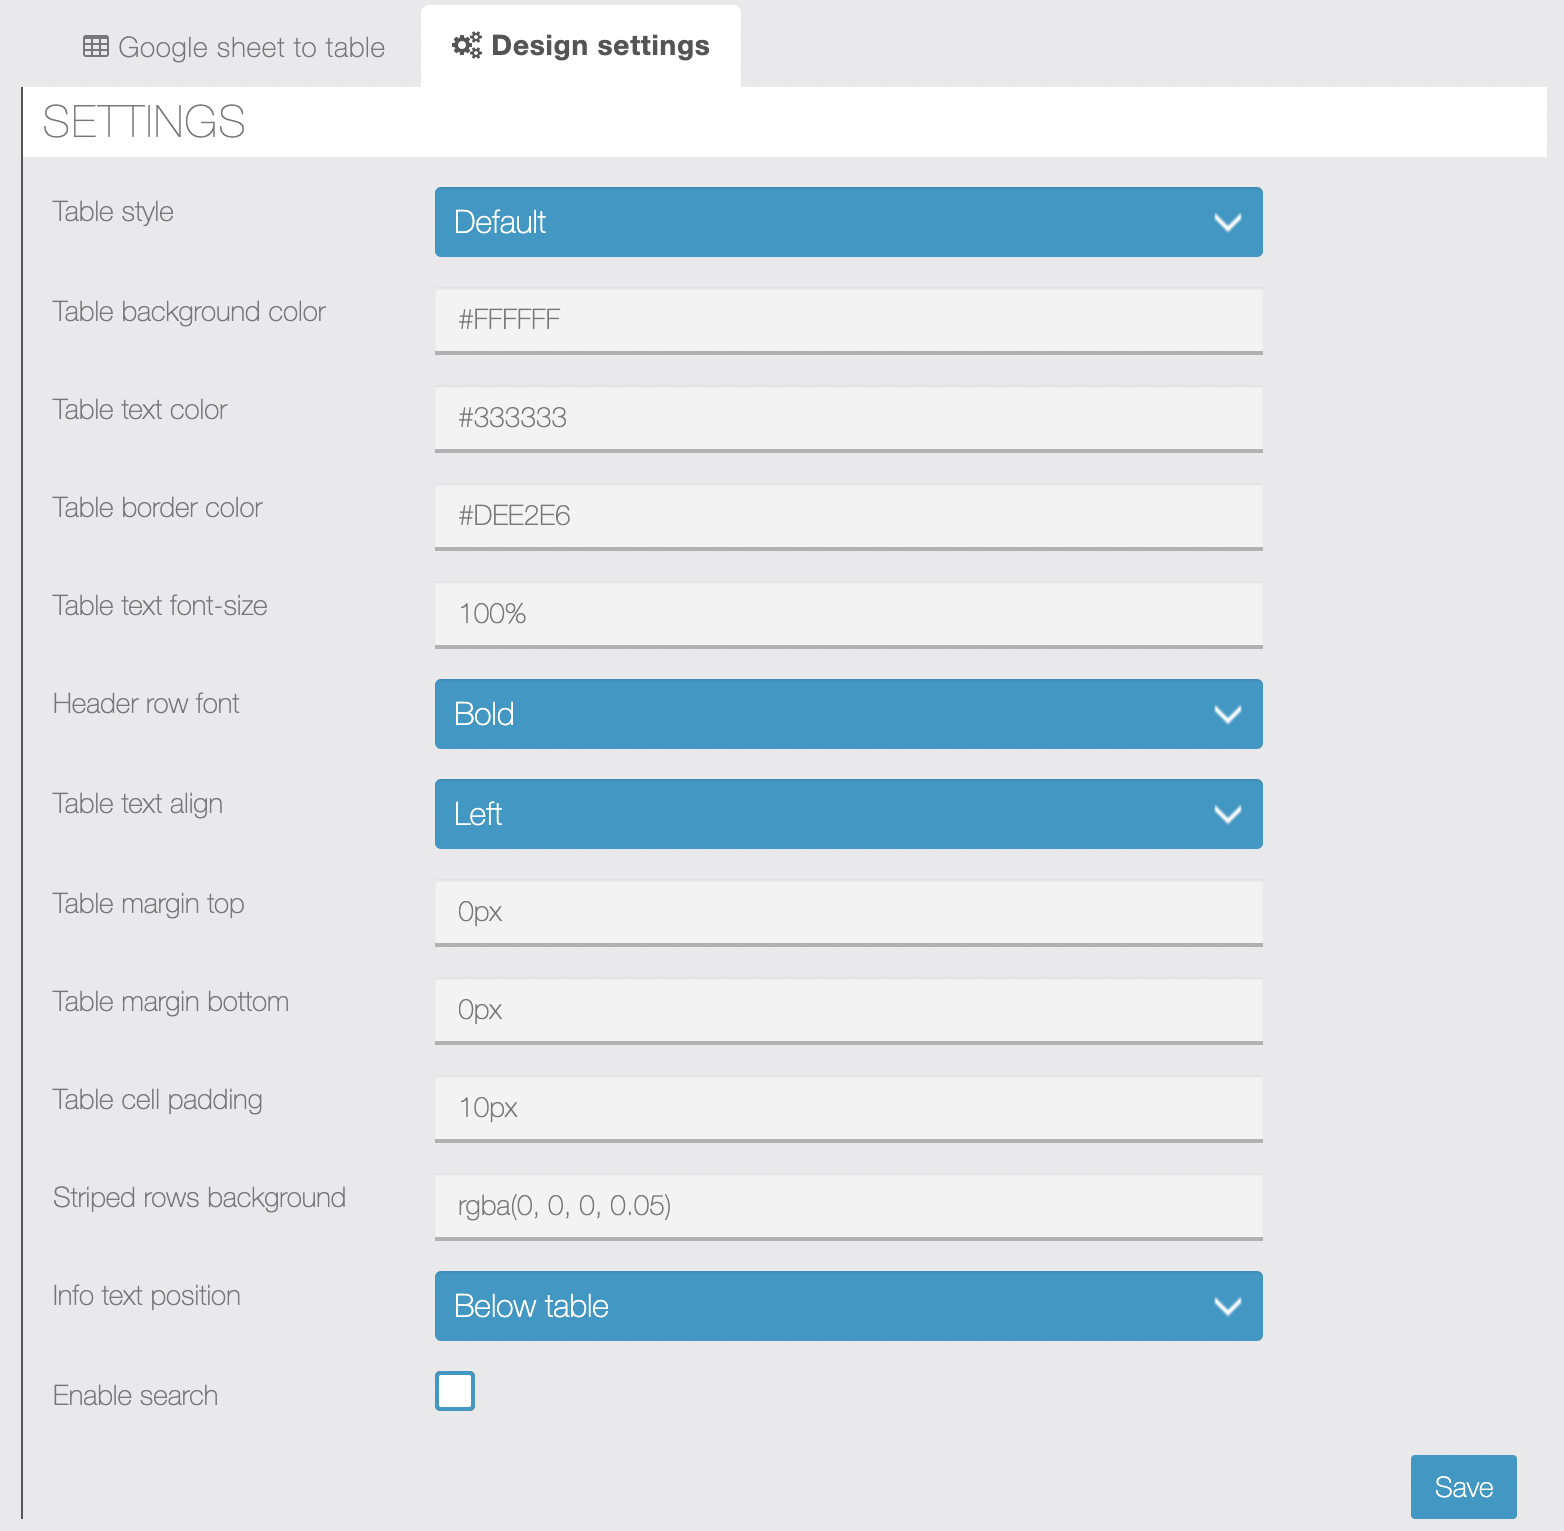Tick the Enable search checkbox
Screen dimensions: 1564x1531
tap(455, 1391)
